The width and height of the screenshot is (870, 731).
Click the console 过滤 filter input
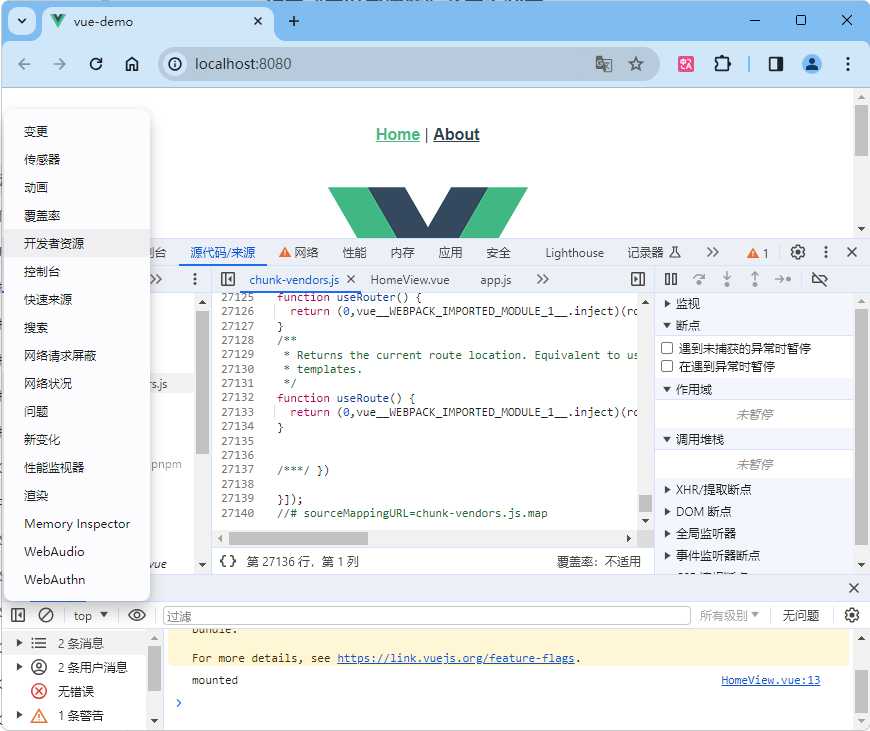[426, 616]
